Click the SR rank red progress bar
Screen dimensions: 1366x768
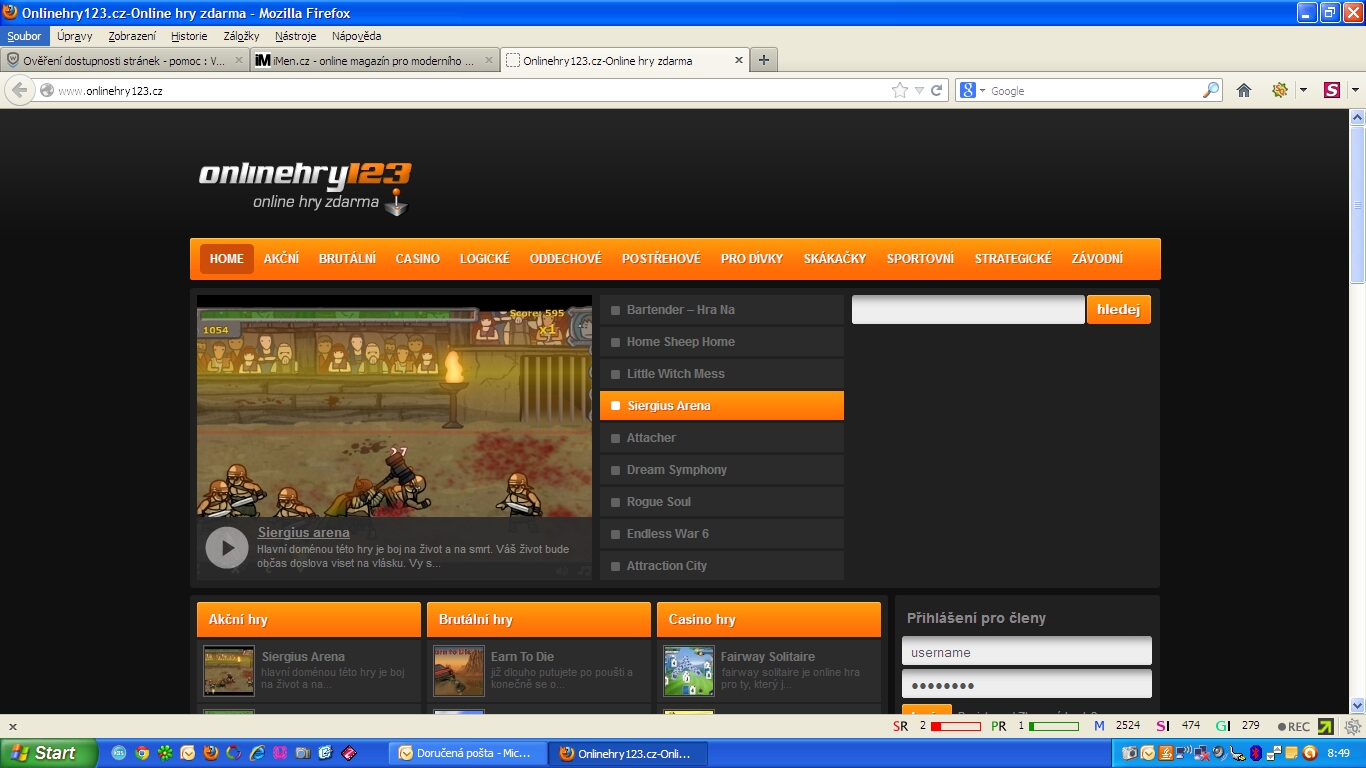(x=956, y=727)
